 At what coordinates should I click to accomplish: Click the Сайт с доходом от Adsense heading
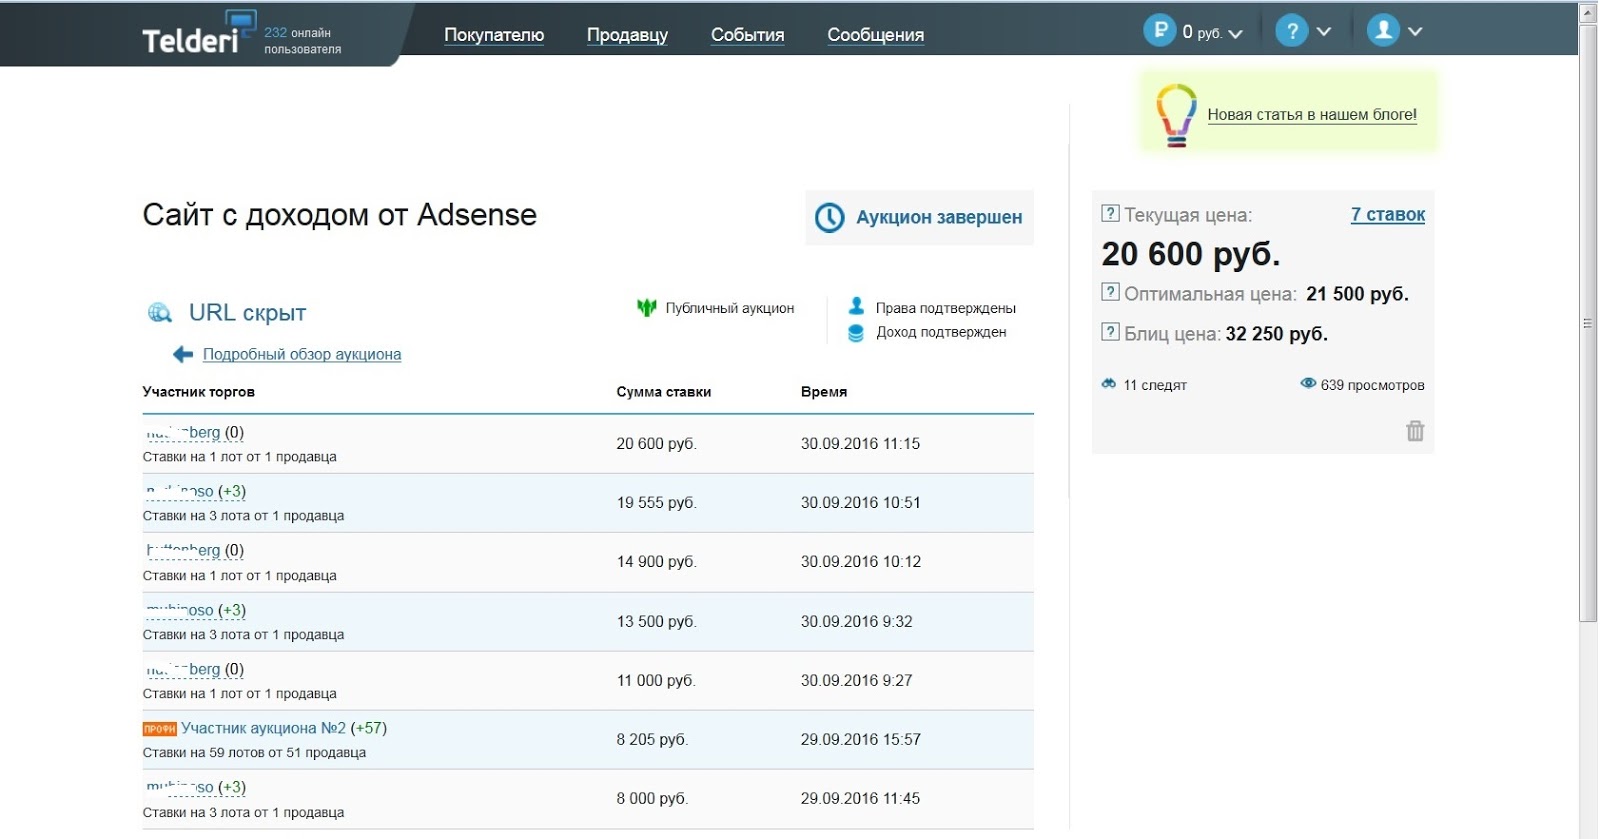coord(340,215)
